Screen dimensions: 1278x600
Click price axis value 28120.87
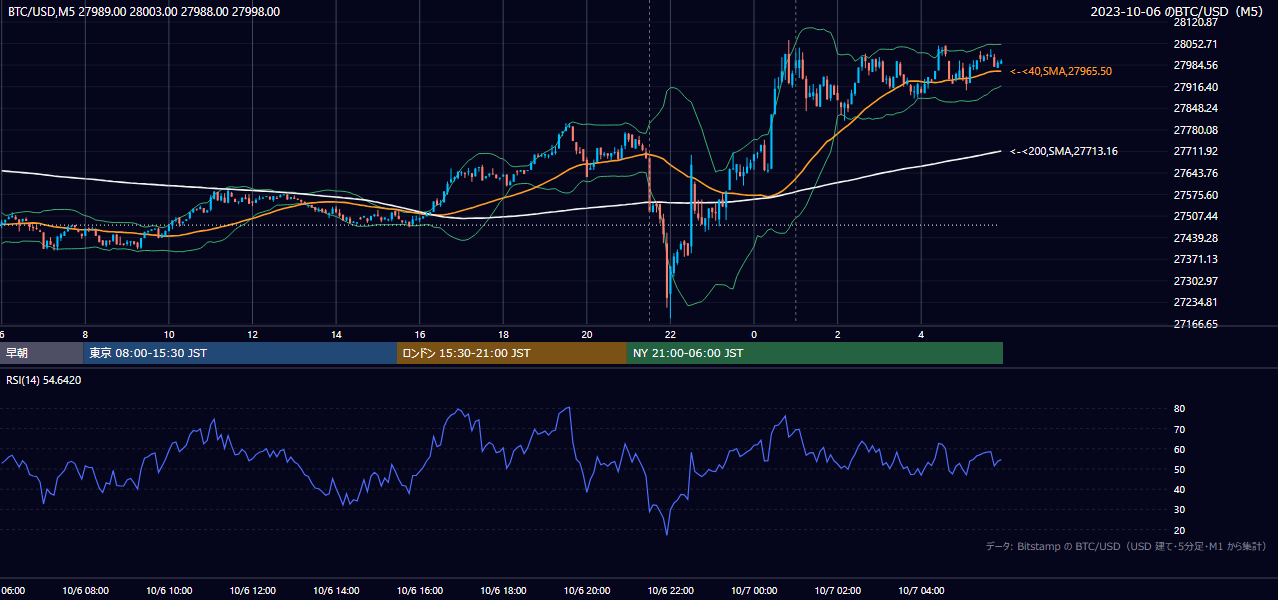tap(1195, 22)
